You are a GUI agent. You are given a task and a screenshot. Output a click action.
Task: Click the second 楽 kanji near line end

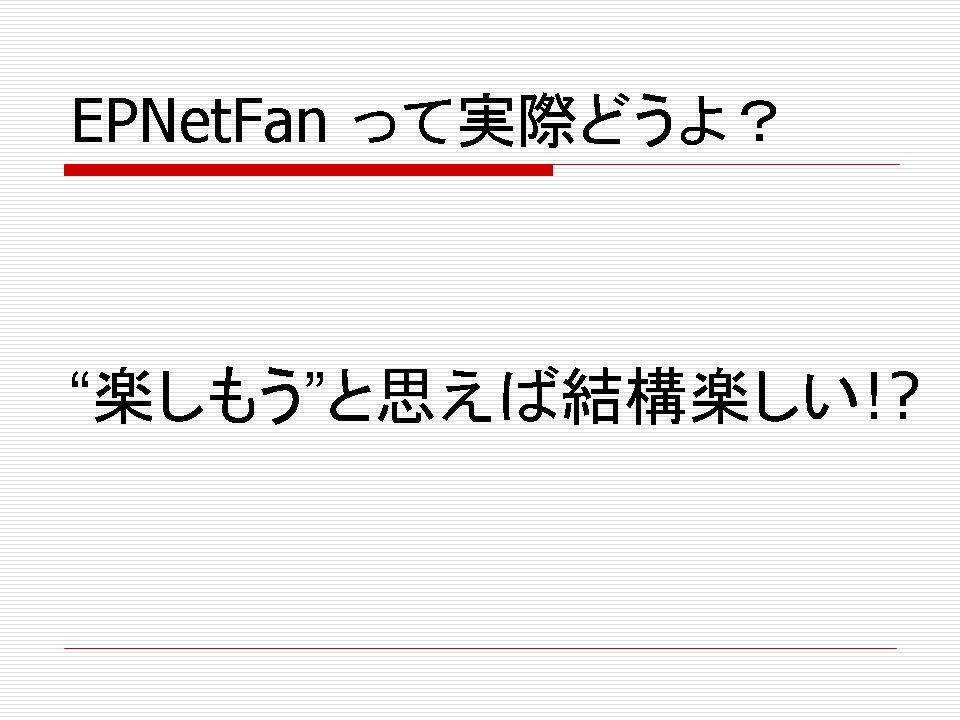point(721,395)
